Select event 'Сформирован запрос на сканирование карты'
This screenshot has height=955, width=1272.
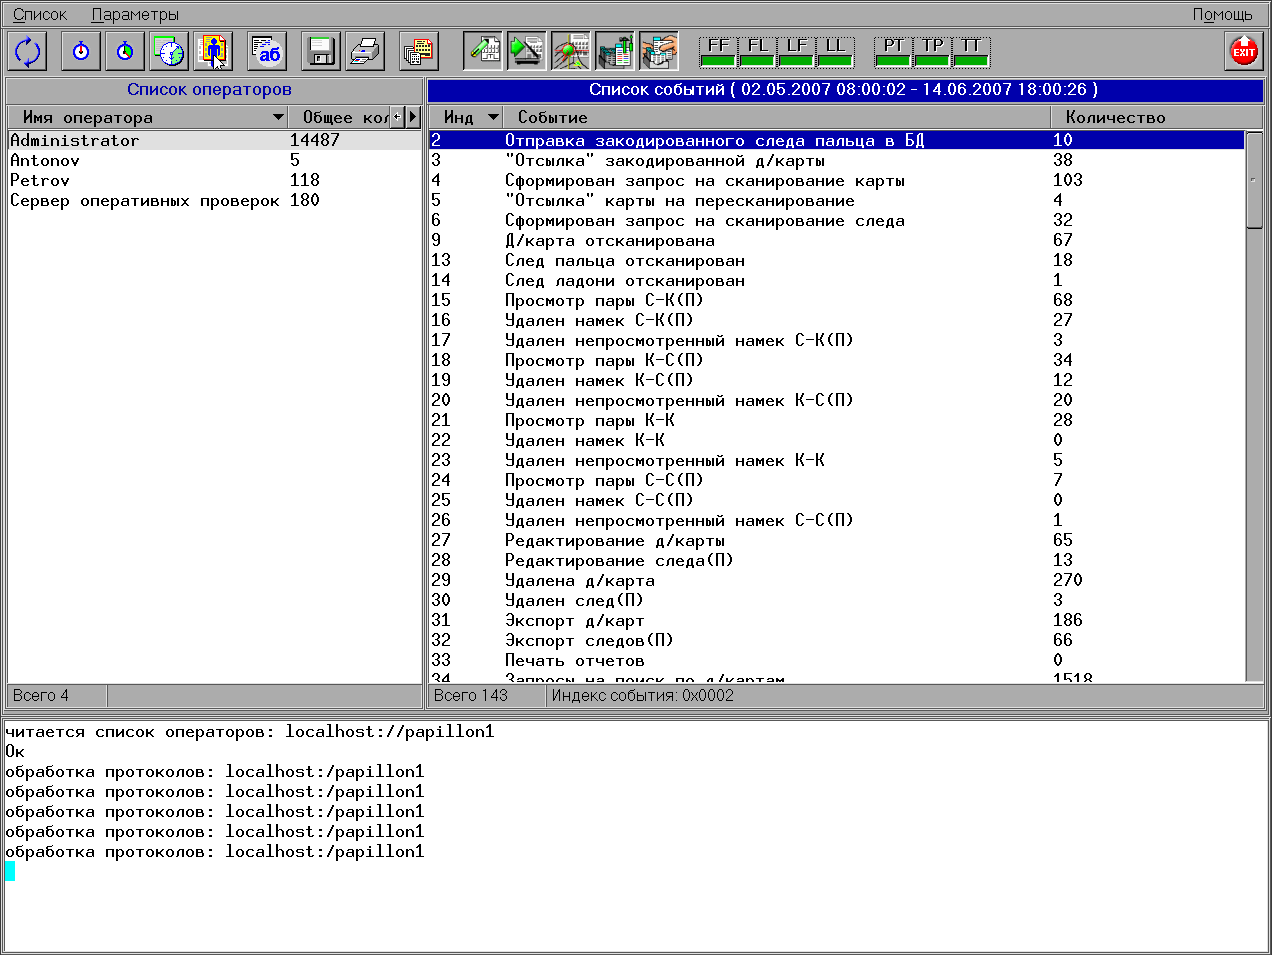click(x=837, y=180)
